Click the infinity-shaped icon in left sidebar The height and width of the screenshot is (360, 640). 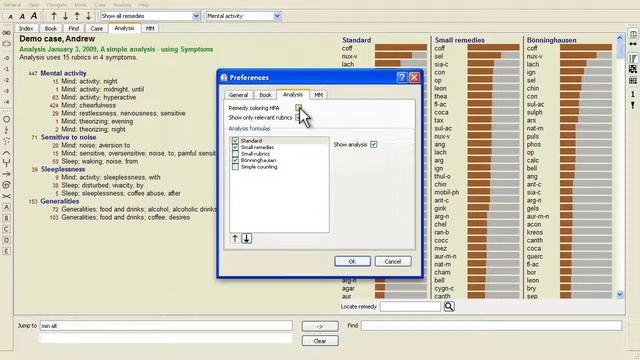coord(7,33)
